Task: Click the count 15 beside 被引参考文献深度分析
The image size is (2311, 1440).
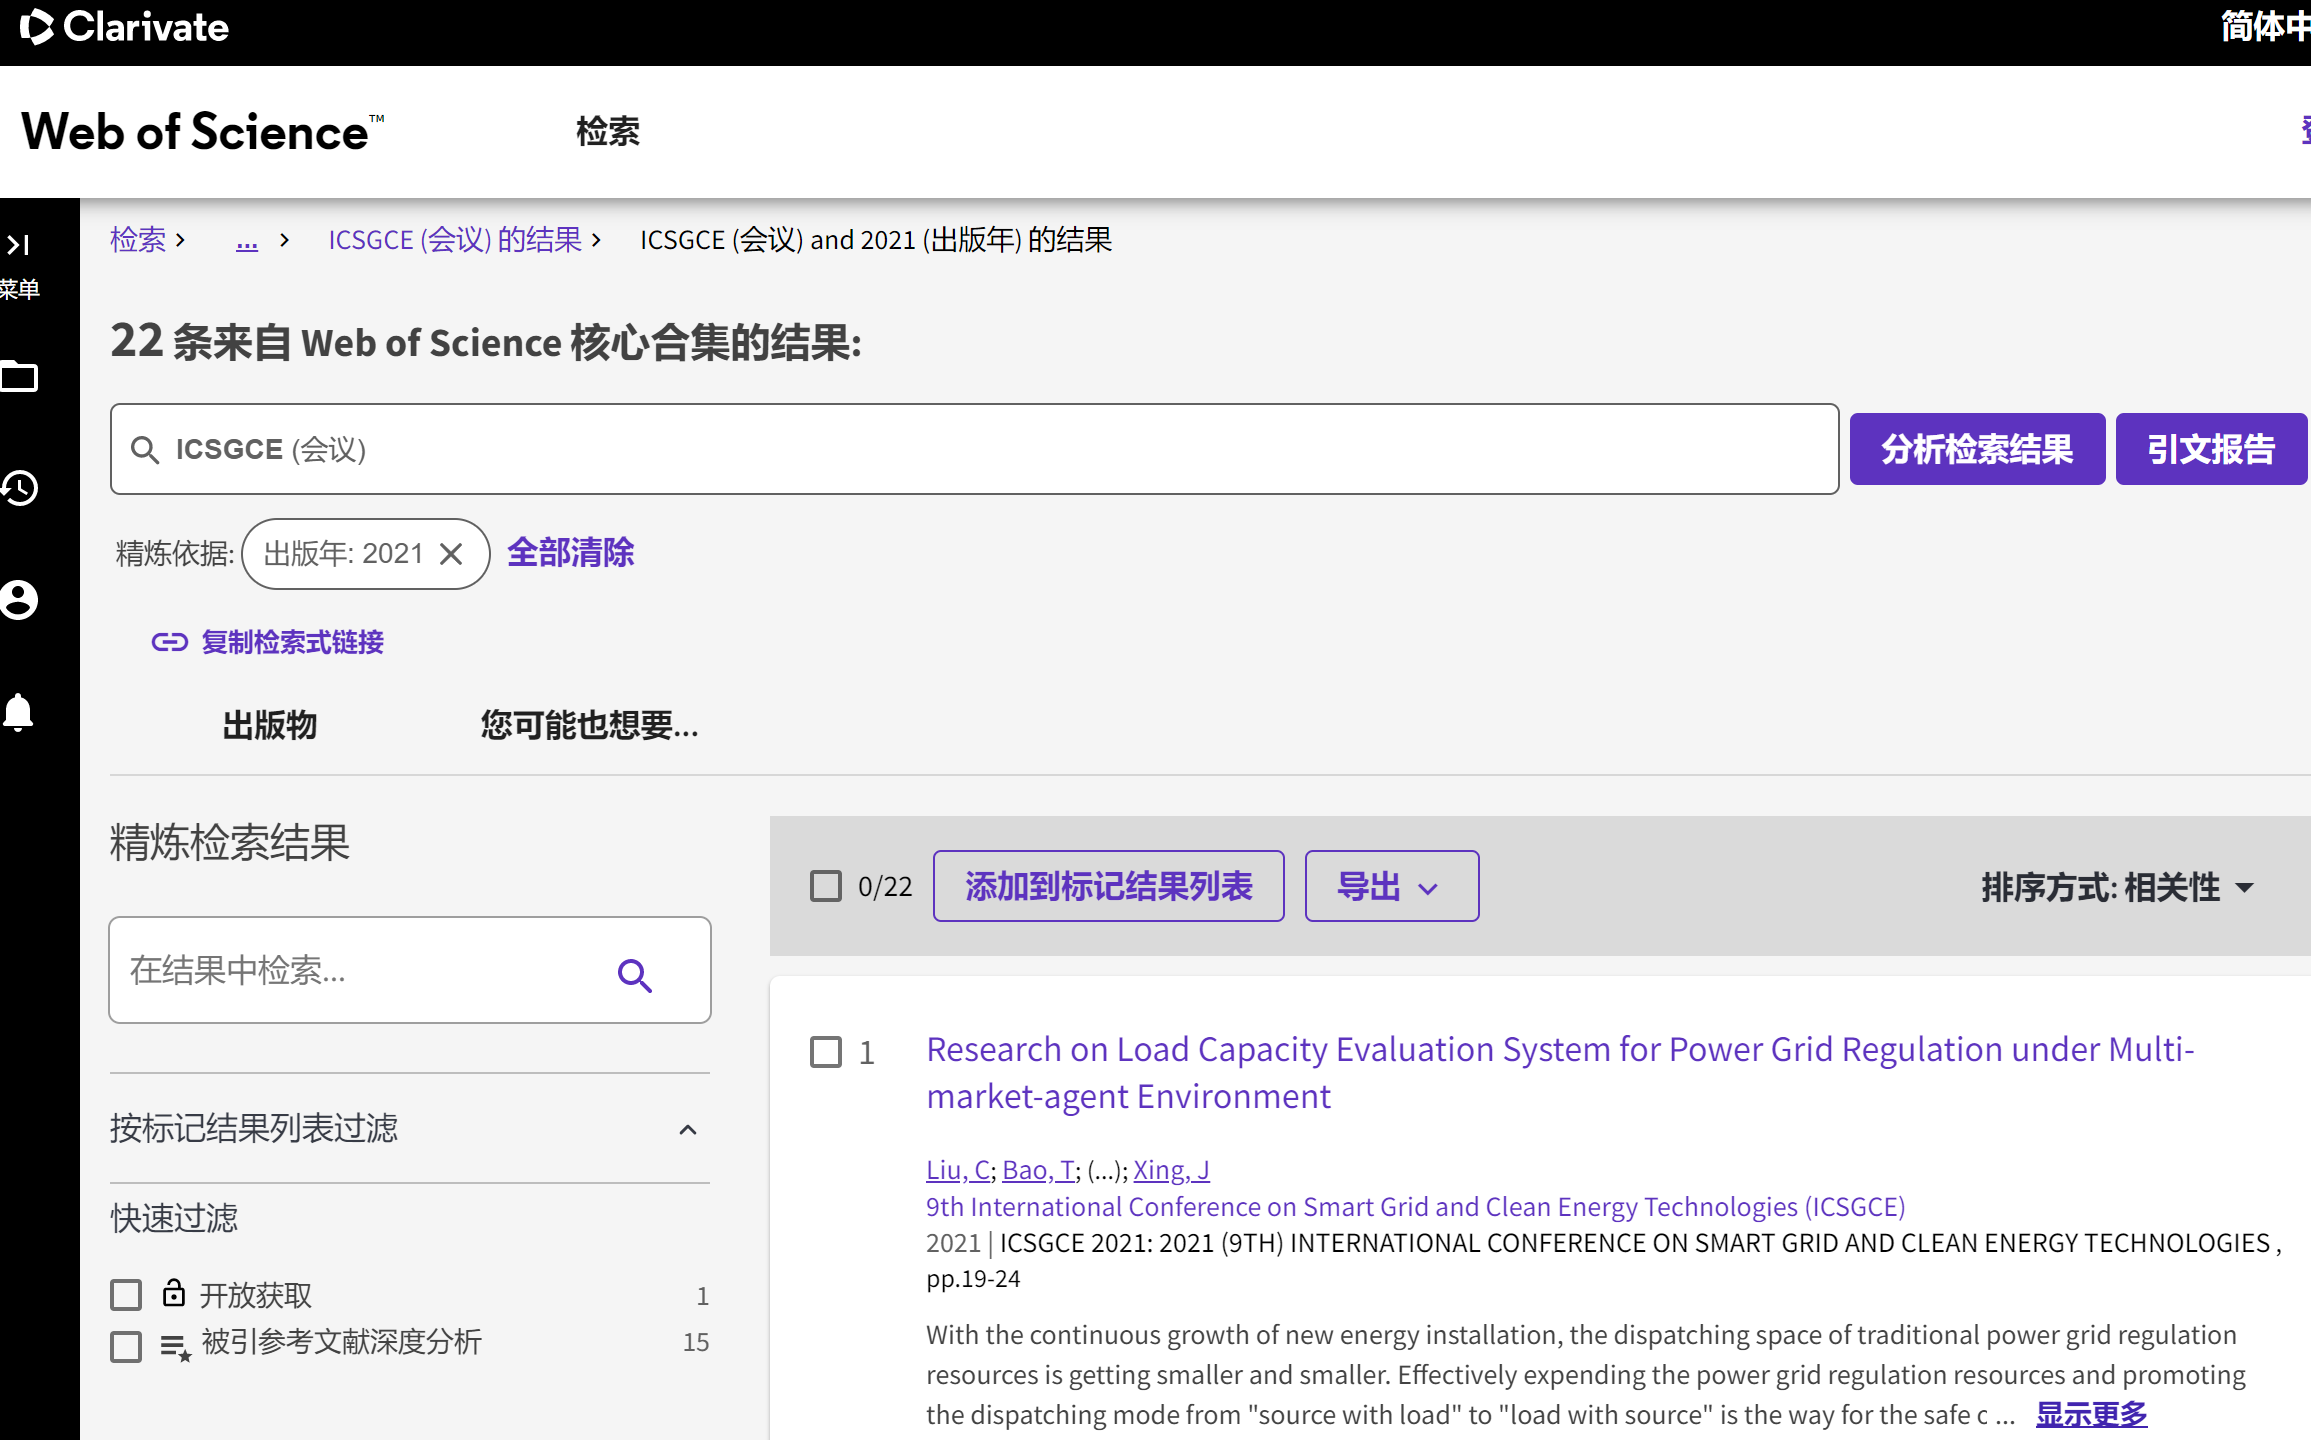Action: click(696, 1342)
